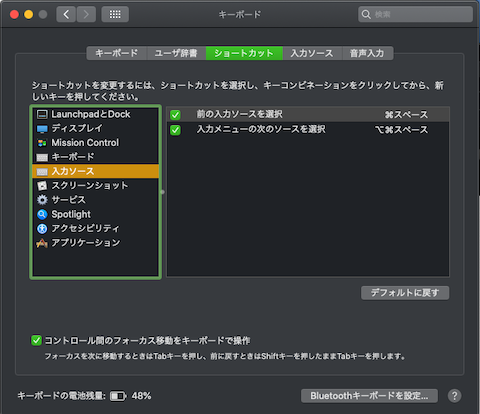The height and width of the screenshot is (414, 480).
Task: Toggle keyboard focus navigation checkbox
Action: (x=36, y=340)
